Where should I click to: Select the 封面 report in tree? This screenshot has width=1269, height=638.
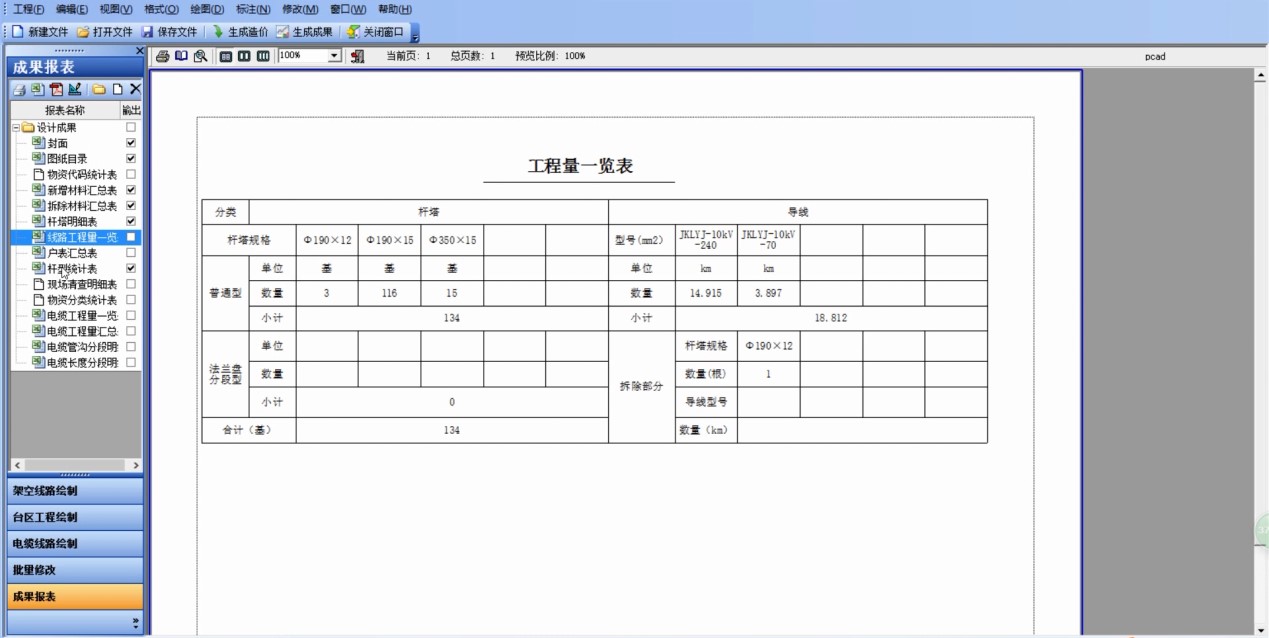57,143
